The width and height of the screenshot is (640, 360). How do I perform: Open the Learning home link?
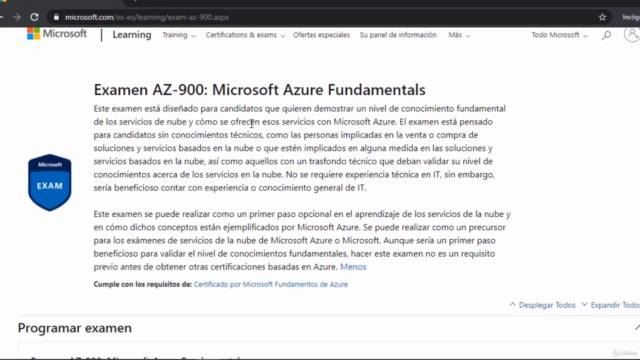click(x=132, y=35)
